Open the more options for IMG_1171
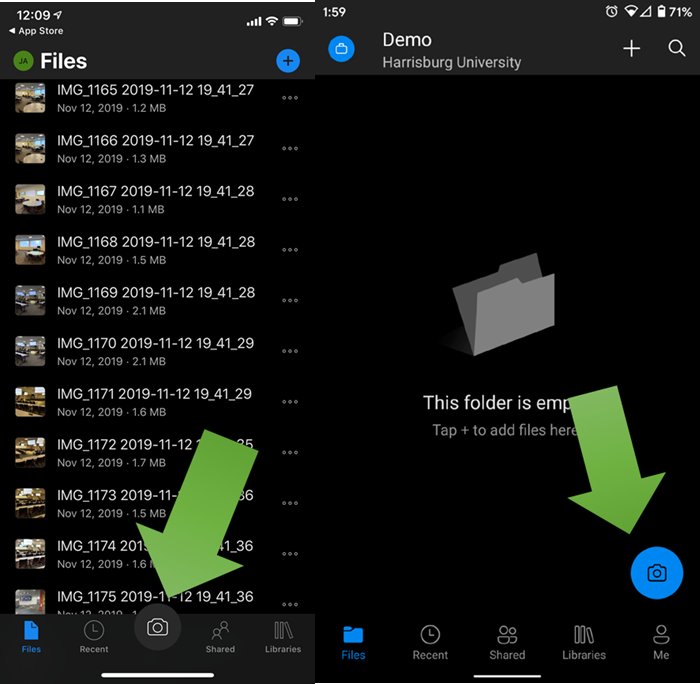 pyautogui.click(x=290, y=402)
